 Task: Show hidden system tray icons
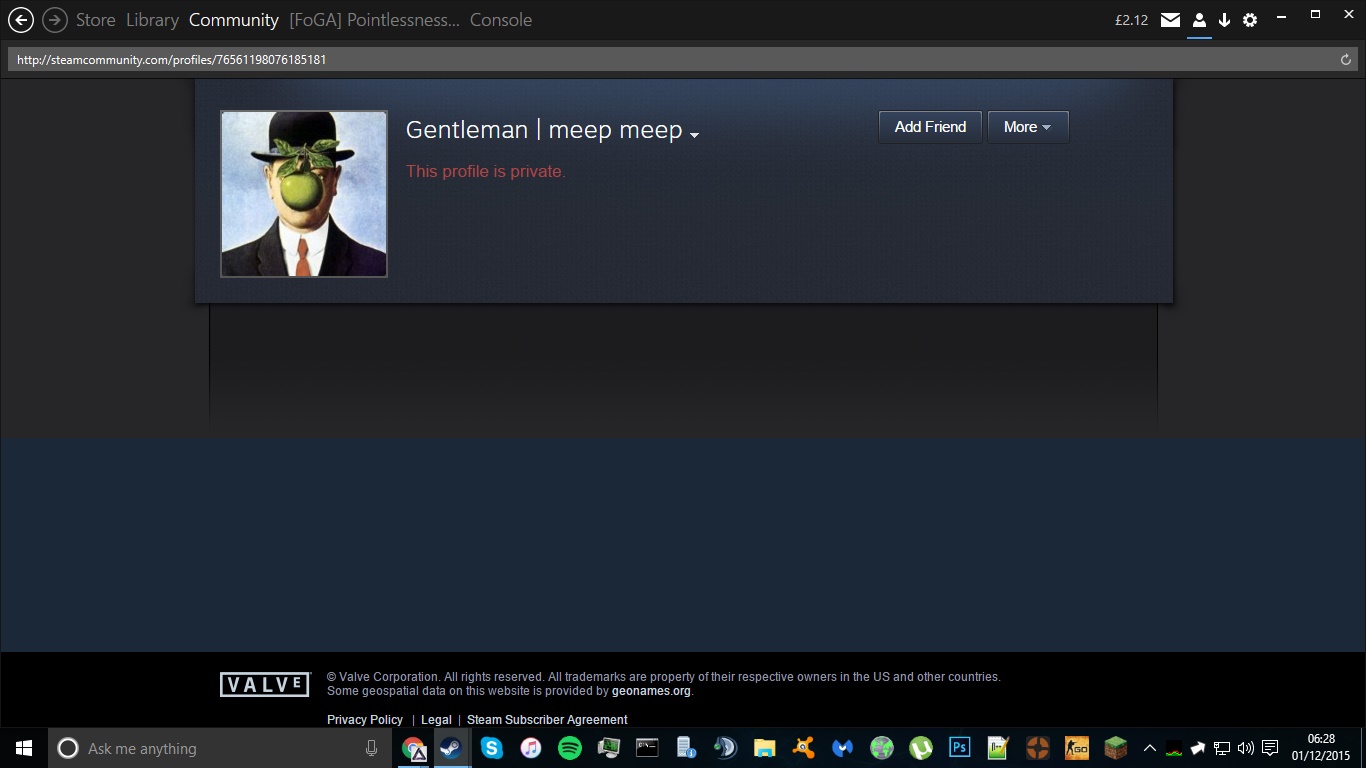coord(1150,748)
